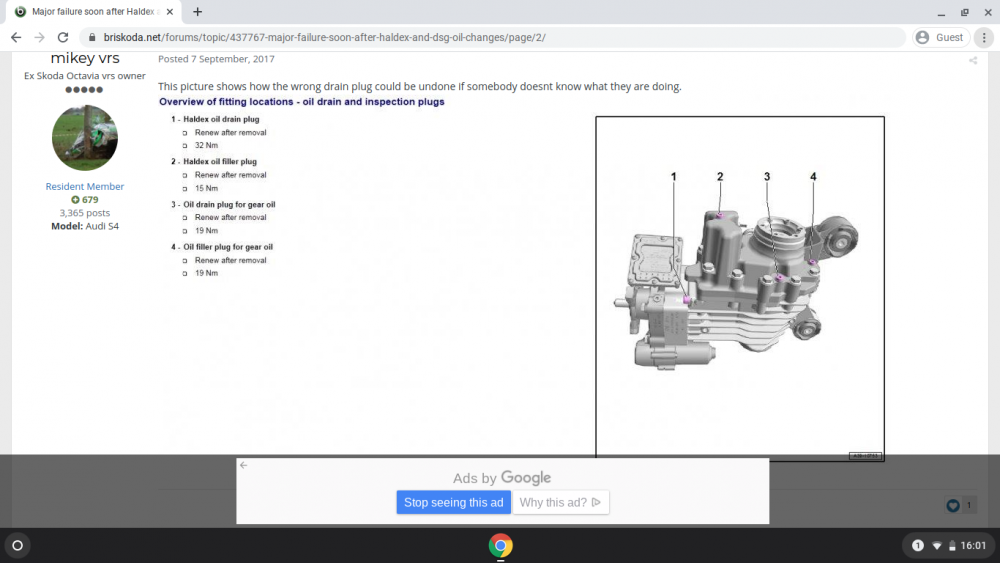
Task: Select Ex Skoda Octavia vrs owner text
Action: [x=85, y=76]
